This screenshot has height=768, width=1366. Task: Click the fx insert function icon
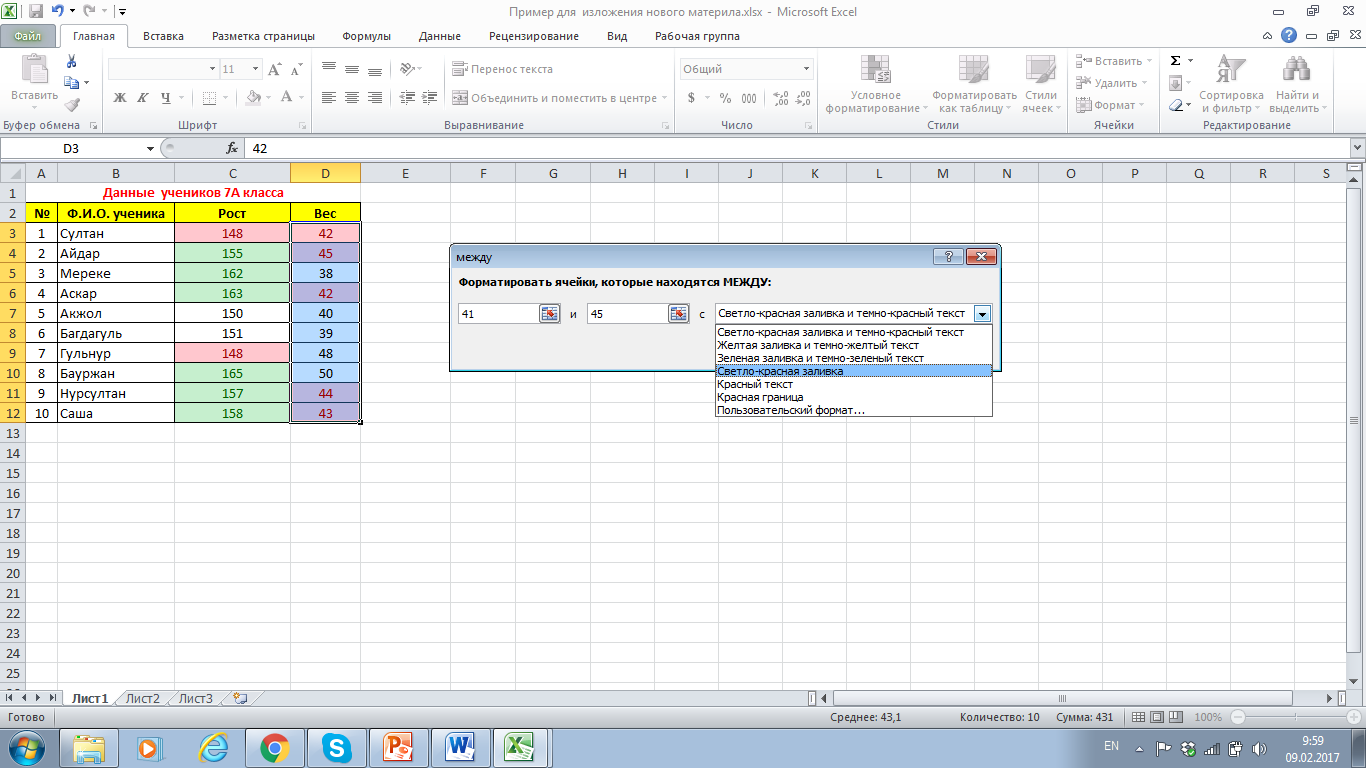(232, 148)
